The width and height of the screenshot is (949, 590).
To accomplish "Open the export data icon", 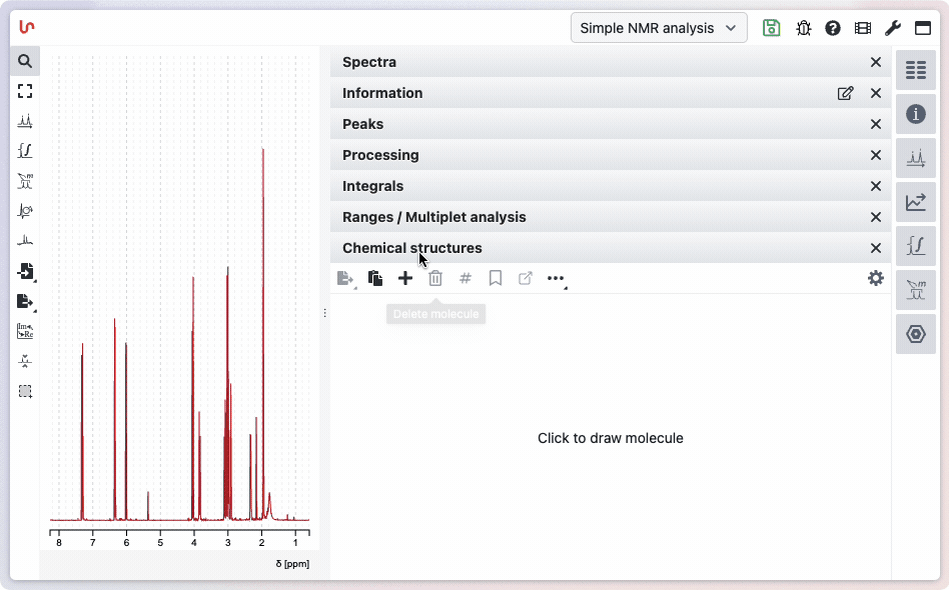I will coord(25,301).
